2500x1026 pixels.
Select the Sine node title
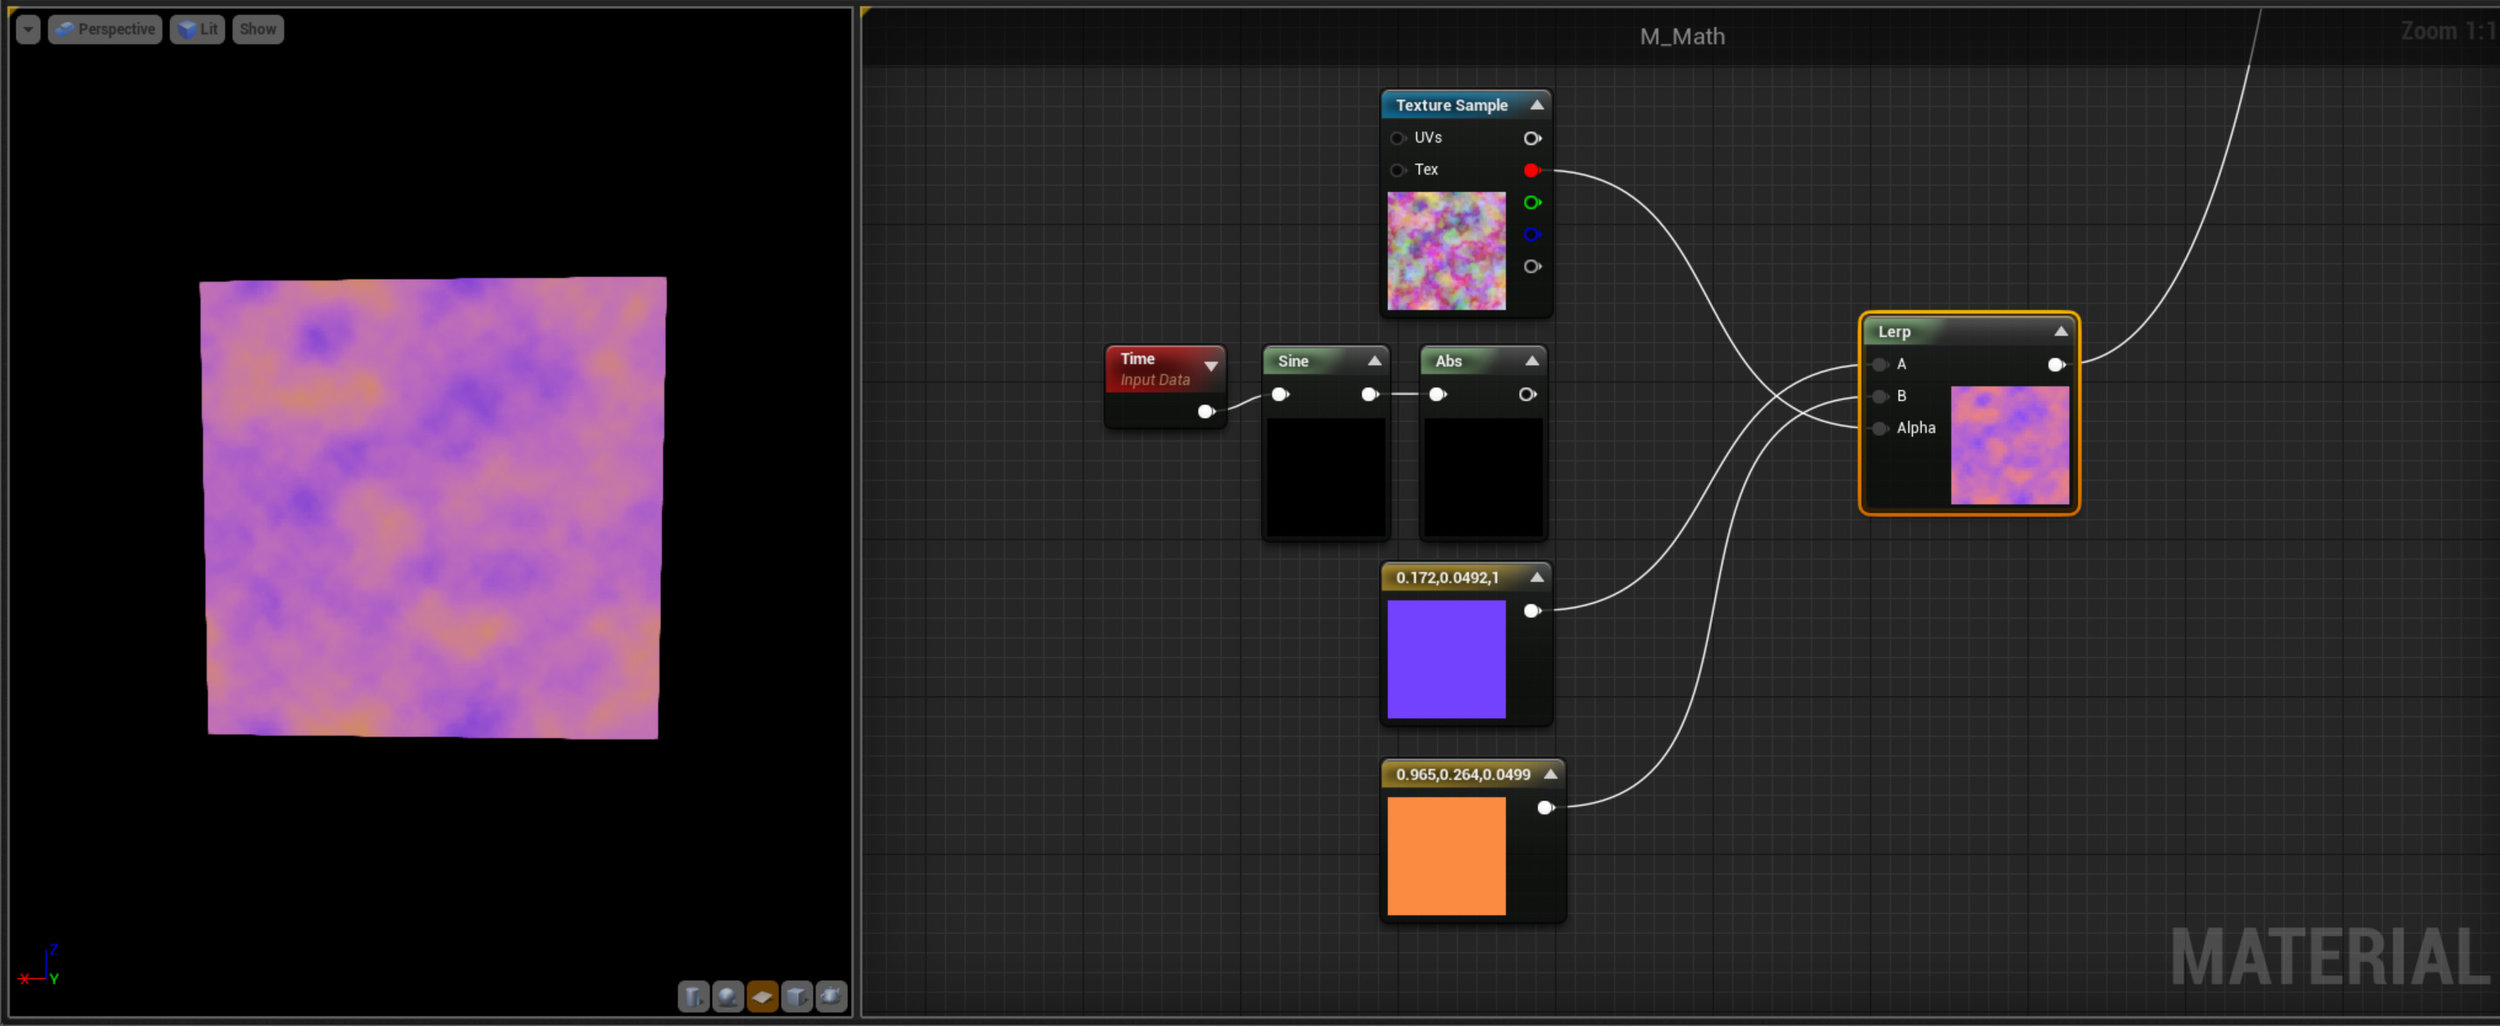click(x=1293, y=361)
